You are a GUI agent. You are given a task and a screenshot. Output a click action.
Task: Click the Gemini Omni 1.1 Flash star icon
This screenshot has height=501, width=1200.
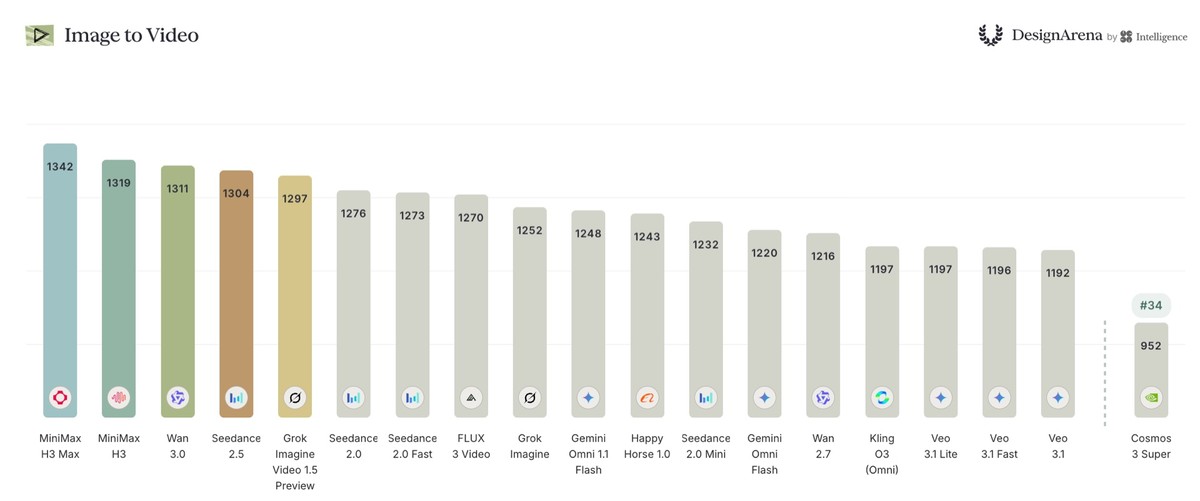(588, 397)
